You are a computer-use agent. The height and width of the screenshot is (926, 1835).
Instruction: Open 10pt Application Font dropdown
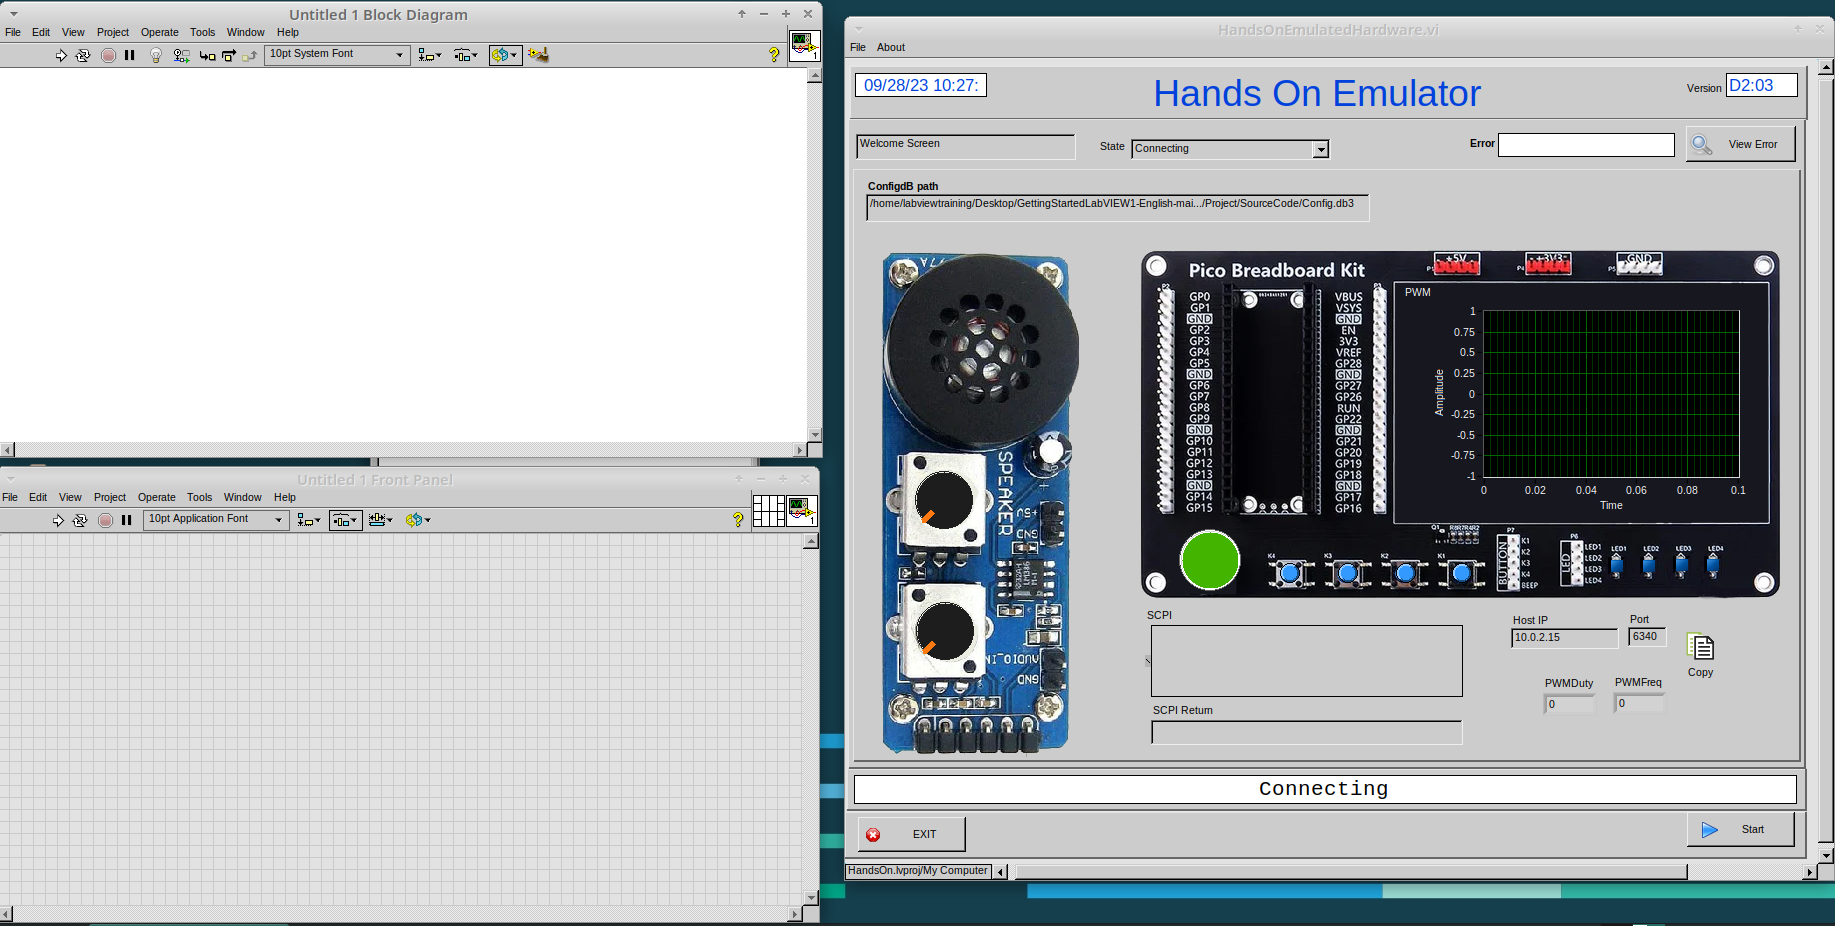coord(216,519)
